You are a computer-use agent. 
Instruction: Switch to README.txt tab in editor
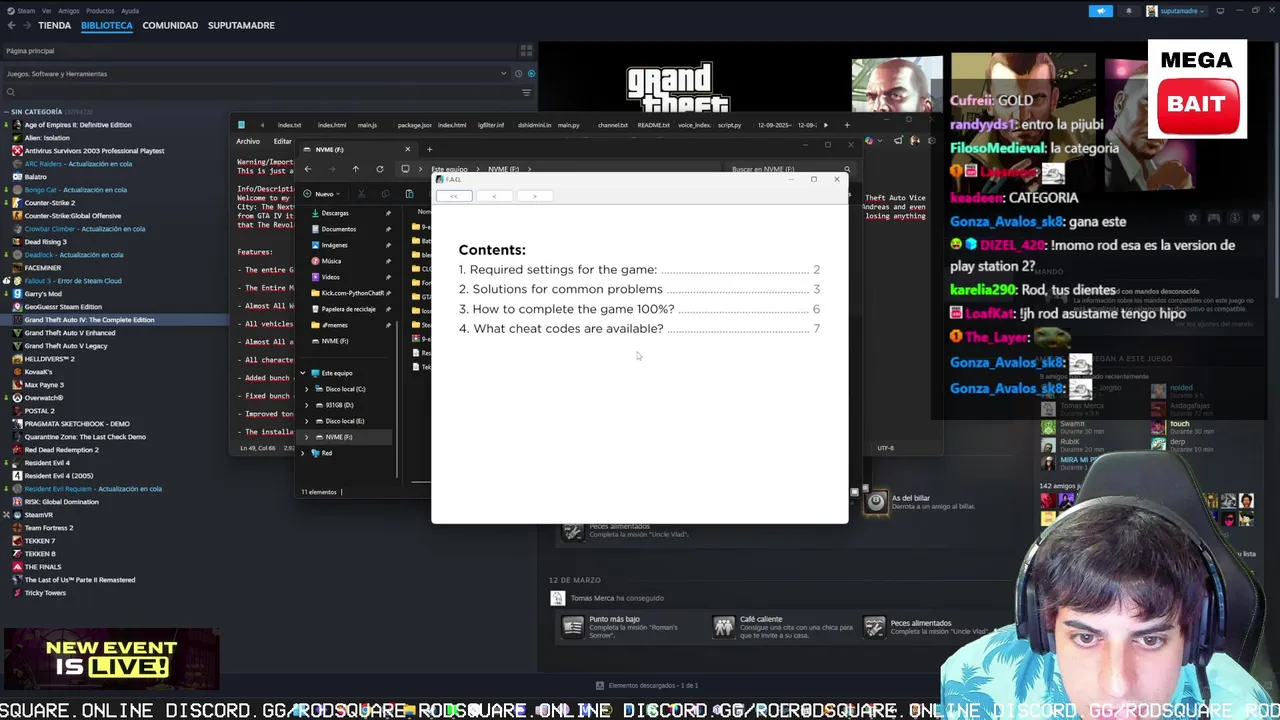[x=653, y=125]
